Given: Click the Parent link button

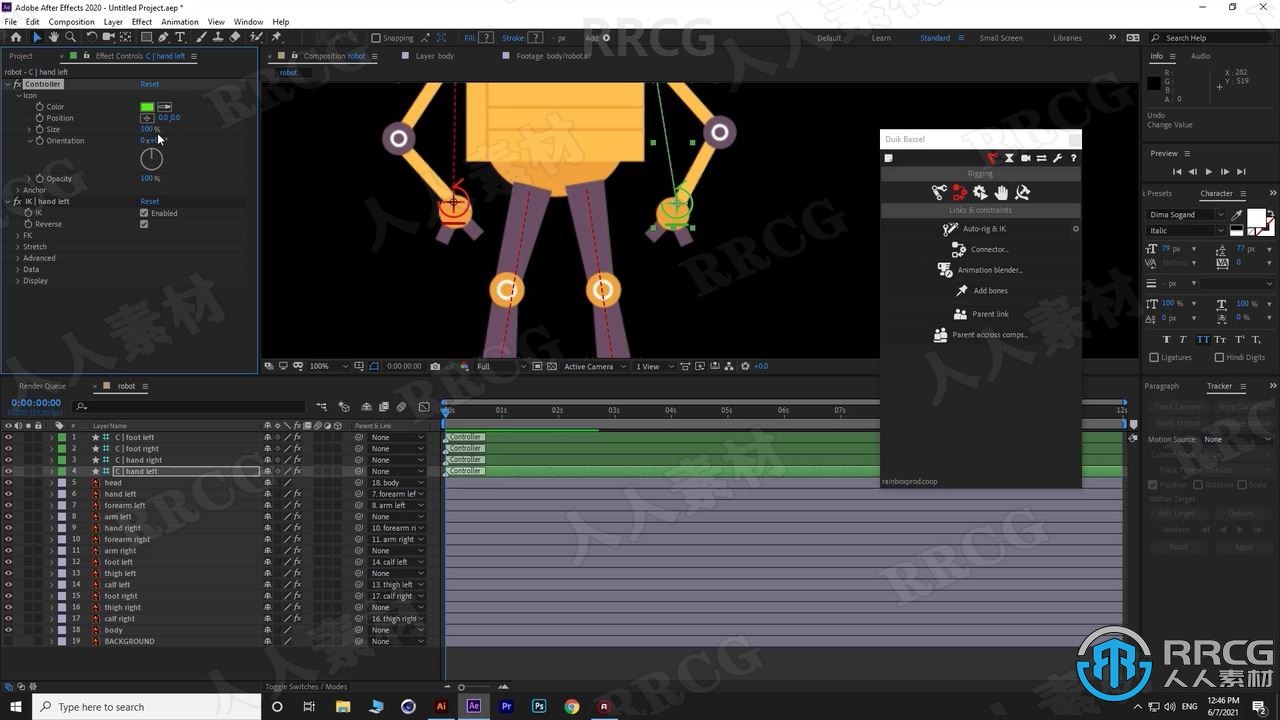Looking at the screenshot, I should [981, 314].
